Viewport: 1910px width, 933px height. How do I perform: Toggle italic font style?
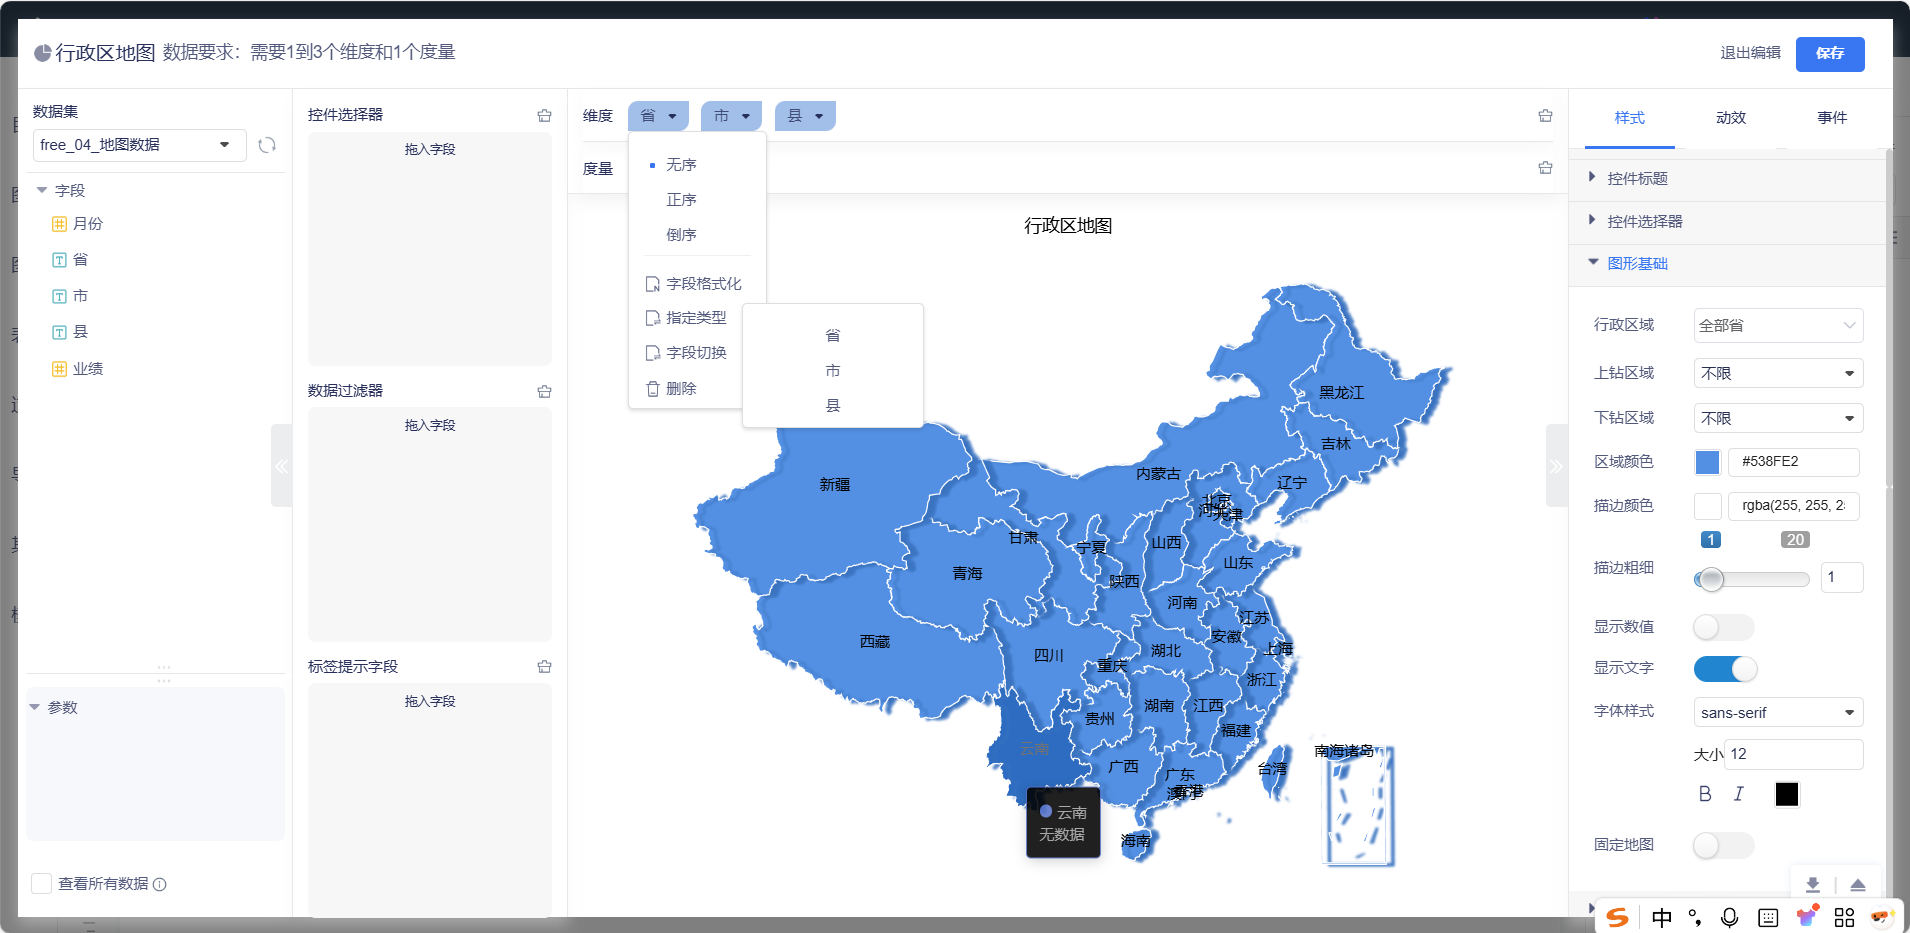(x=1739, y=794)
